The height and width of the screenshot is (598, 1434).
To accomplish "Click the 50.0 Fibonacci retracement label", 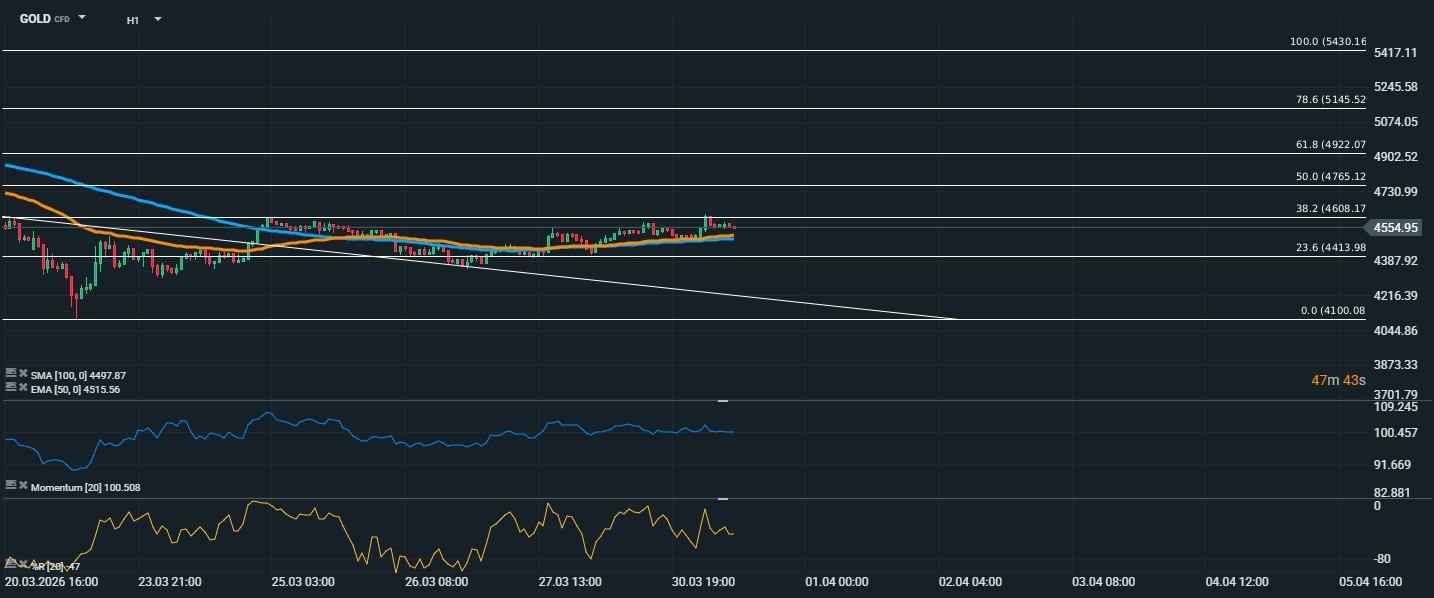I will pyautogui.click(x=1330, y=177).
